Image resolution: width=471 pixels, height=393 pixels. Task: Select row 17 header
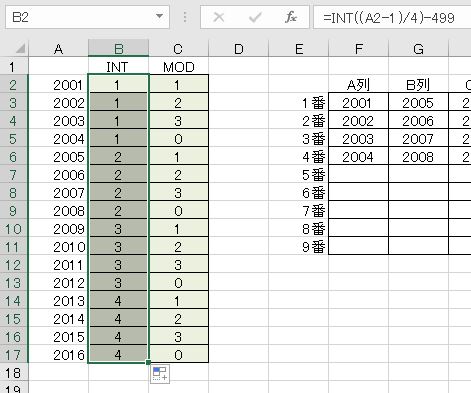[x=13, y=355]
